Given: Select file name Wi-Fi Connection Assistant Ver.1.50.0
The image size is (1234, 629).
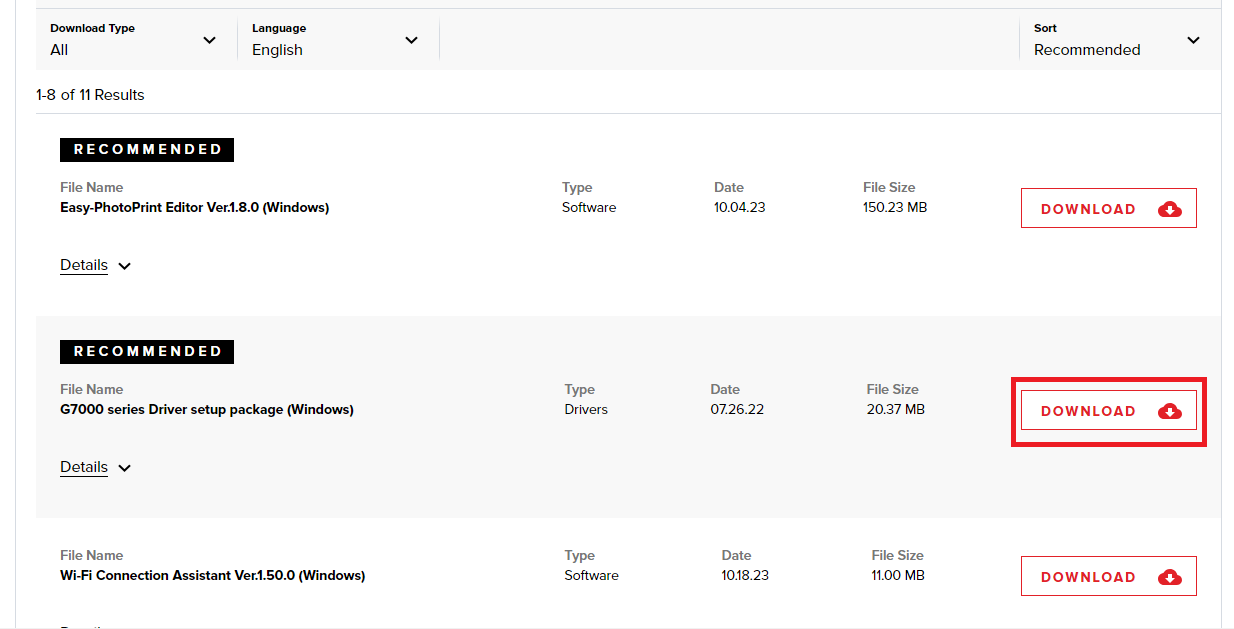Looking at the screenshot, I should pos(213,576).
